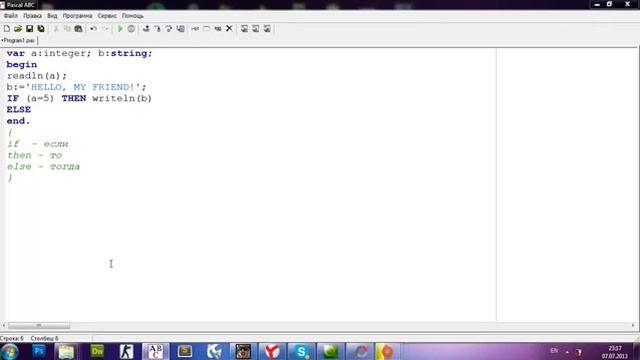Image resolution: width=640 pixels, height=360 pixels.
Task: Undo the last edit
Action: click(x=93, y=29)
